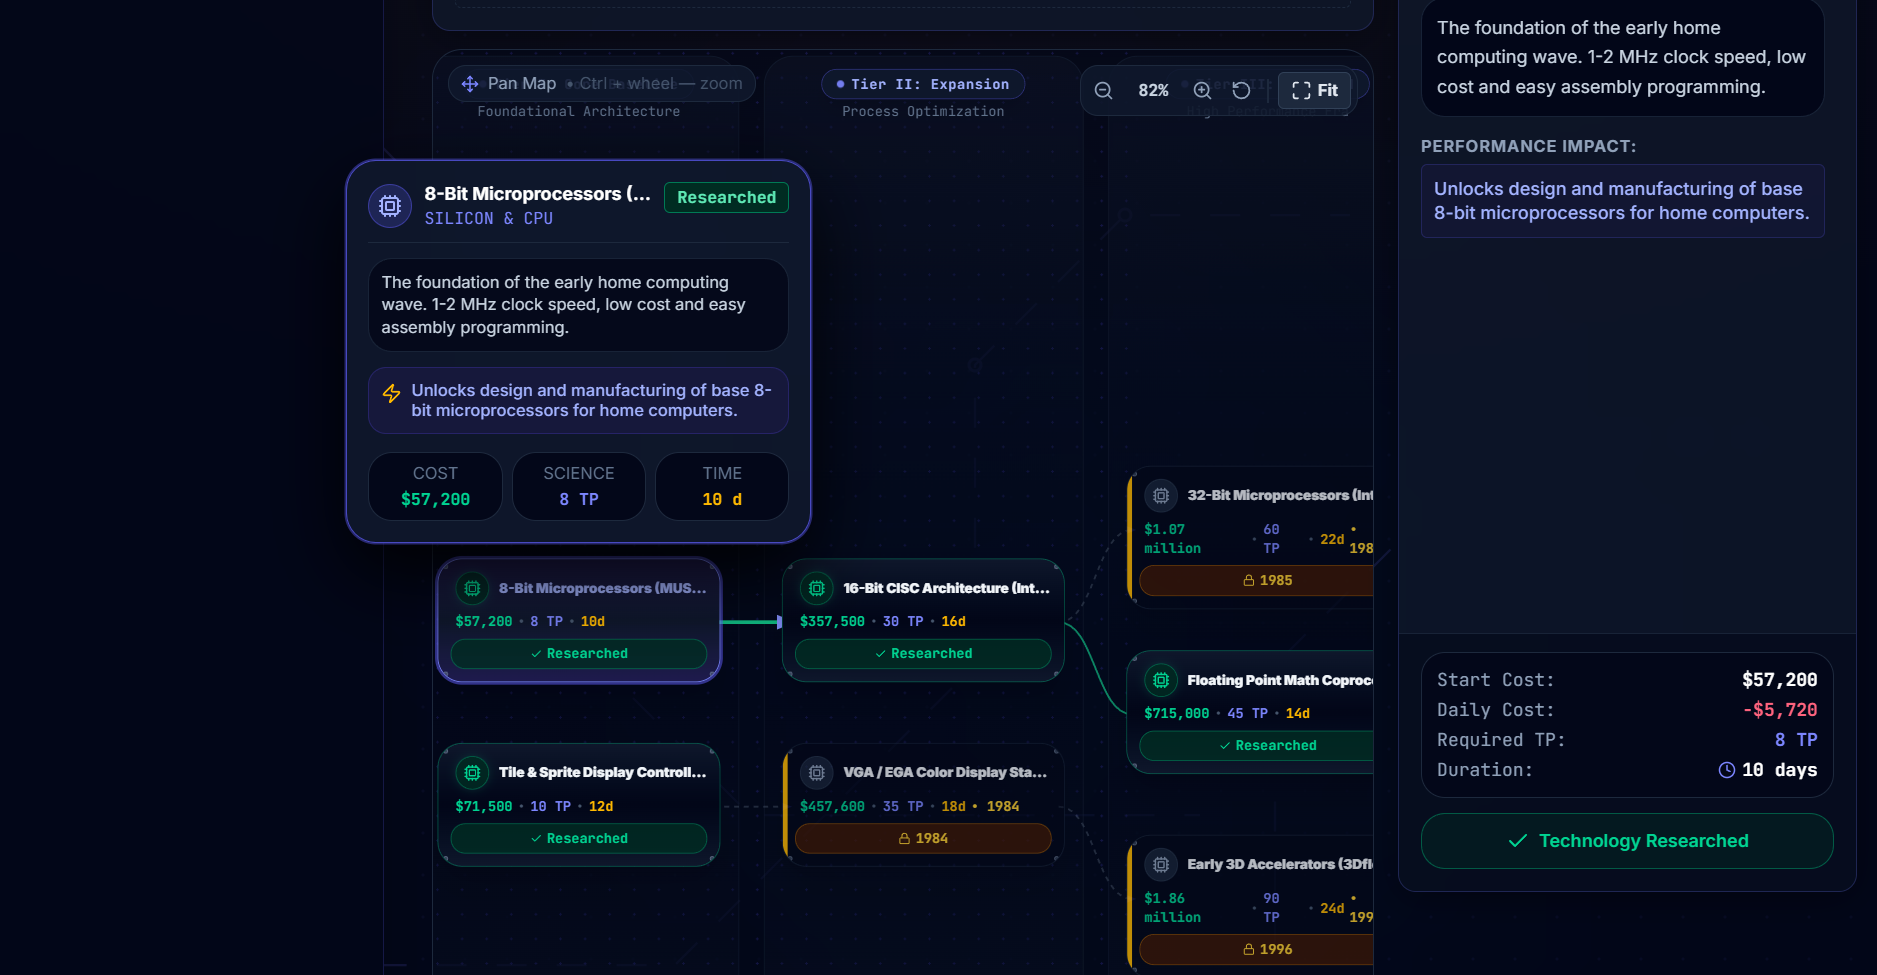Click the Process Optimization subtitle

pos(923,112)
